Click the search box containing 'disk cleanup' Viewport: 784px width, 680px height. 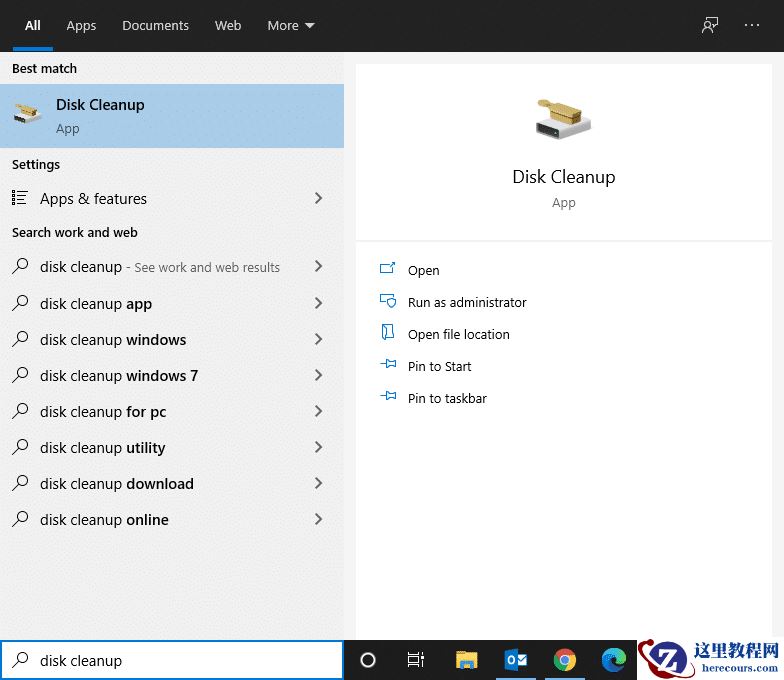pos(180,660)
